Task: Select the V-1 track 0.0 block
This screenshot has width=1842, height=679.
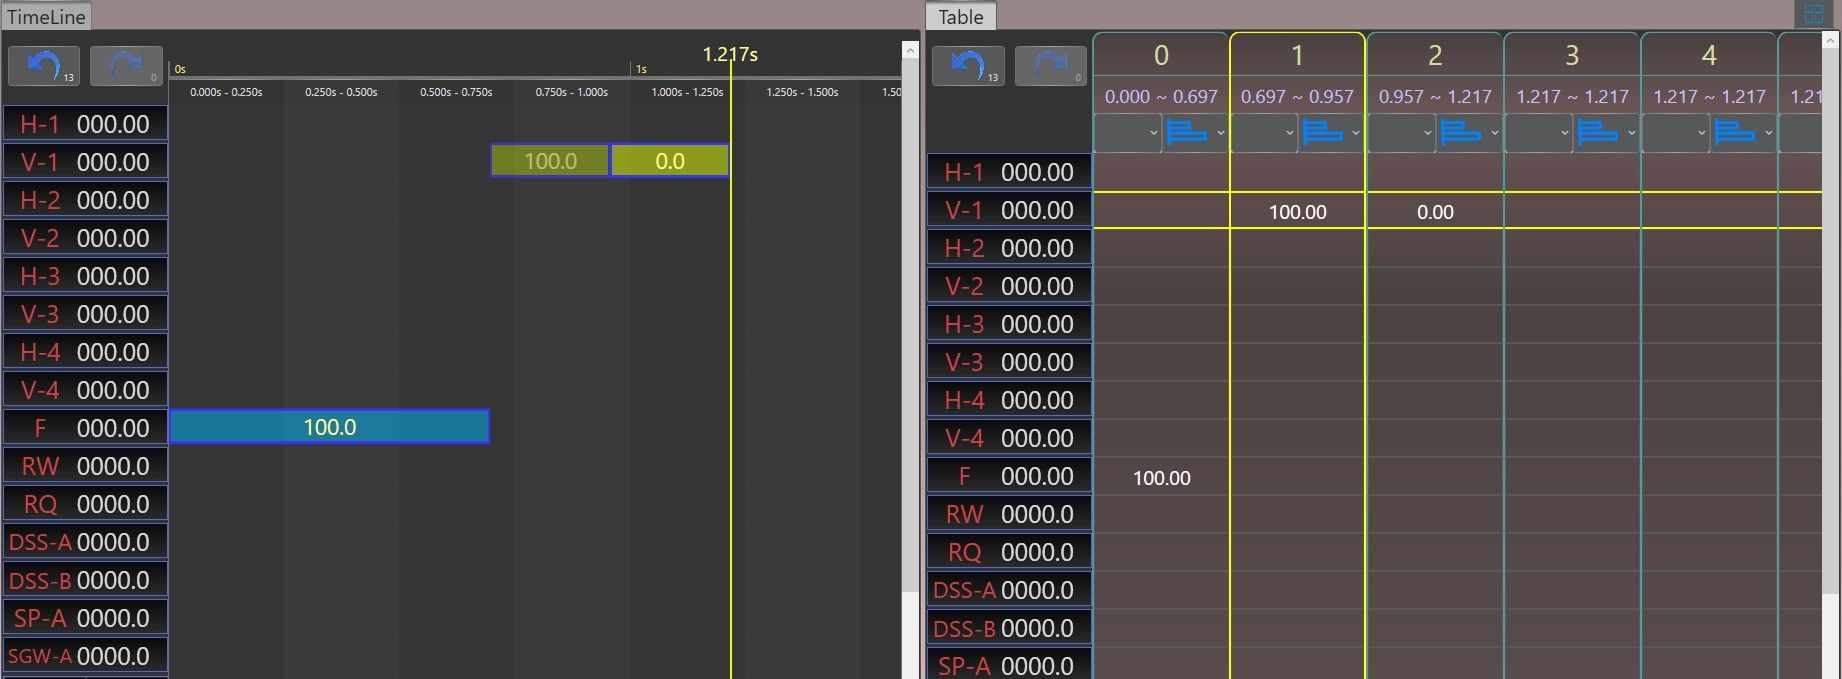Action: coord(669,161)
